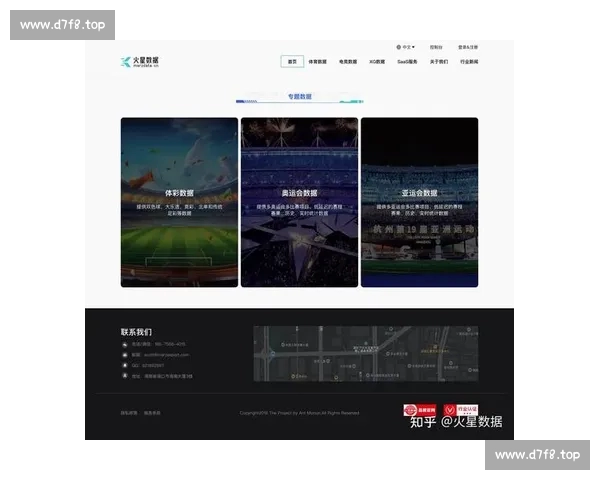Image resolution: width=600 pixels, height=480 pixels.
Task: Open the 奥运会数据 card
Action: pos(300,202)
